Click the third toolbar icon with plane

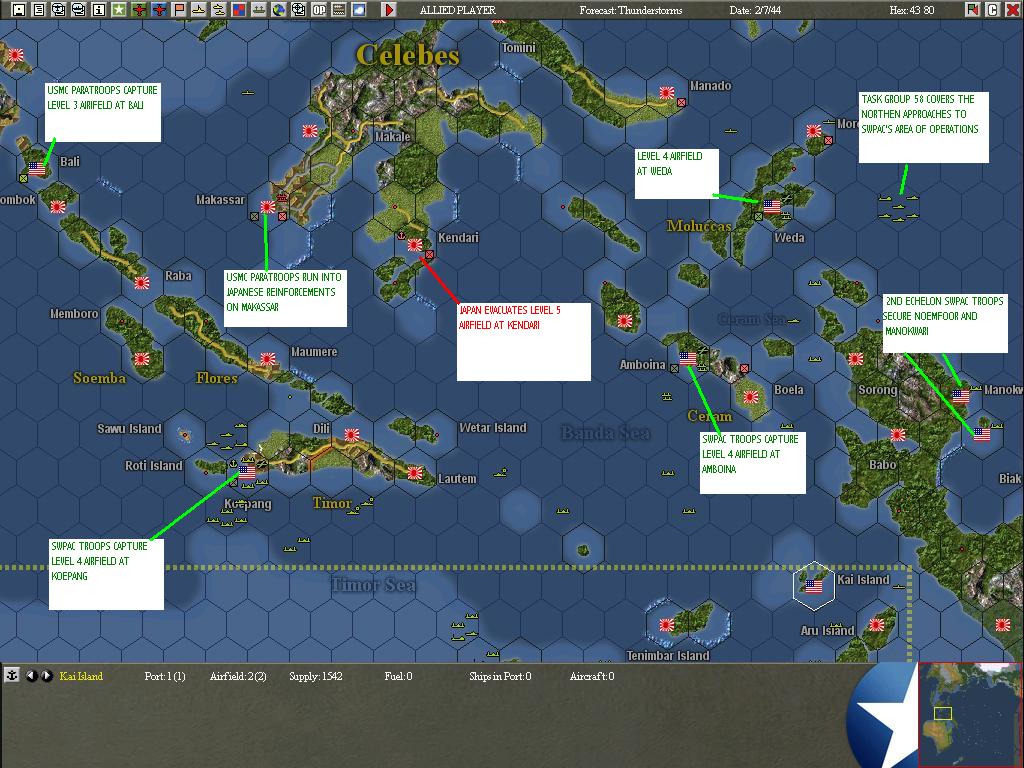coord(59,10)
